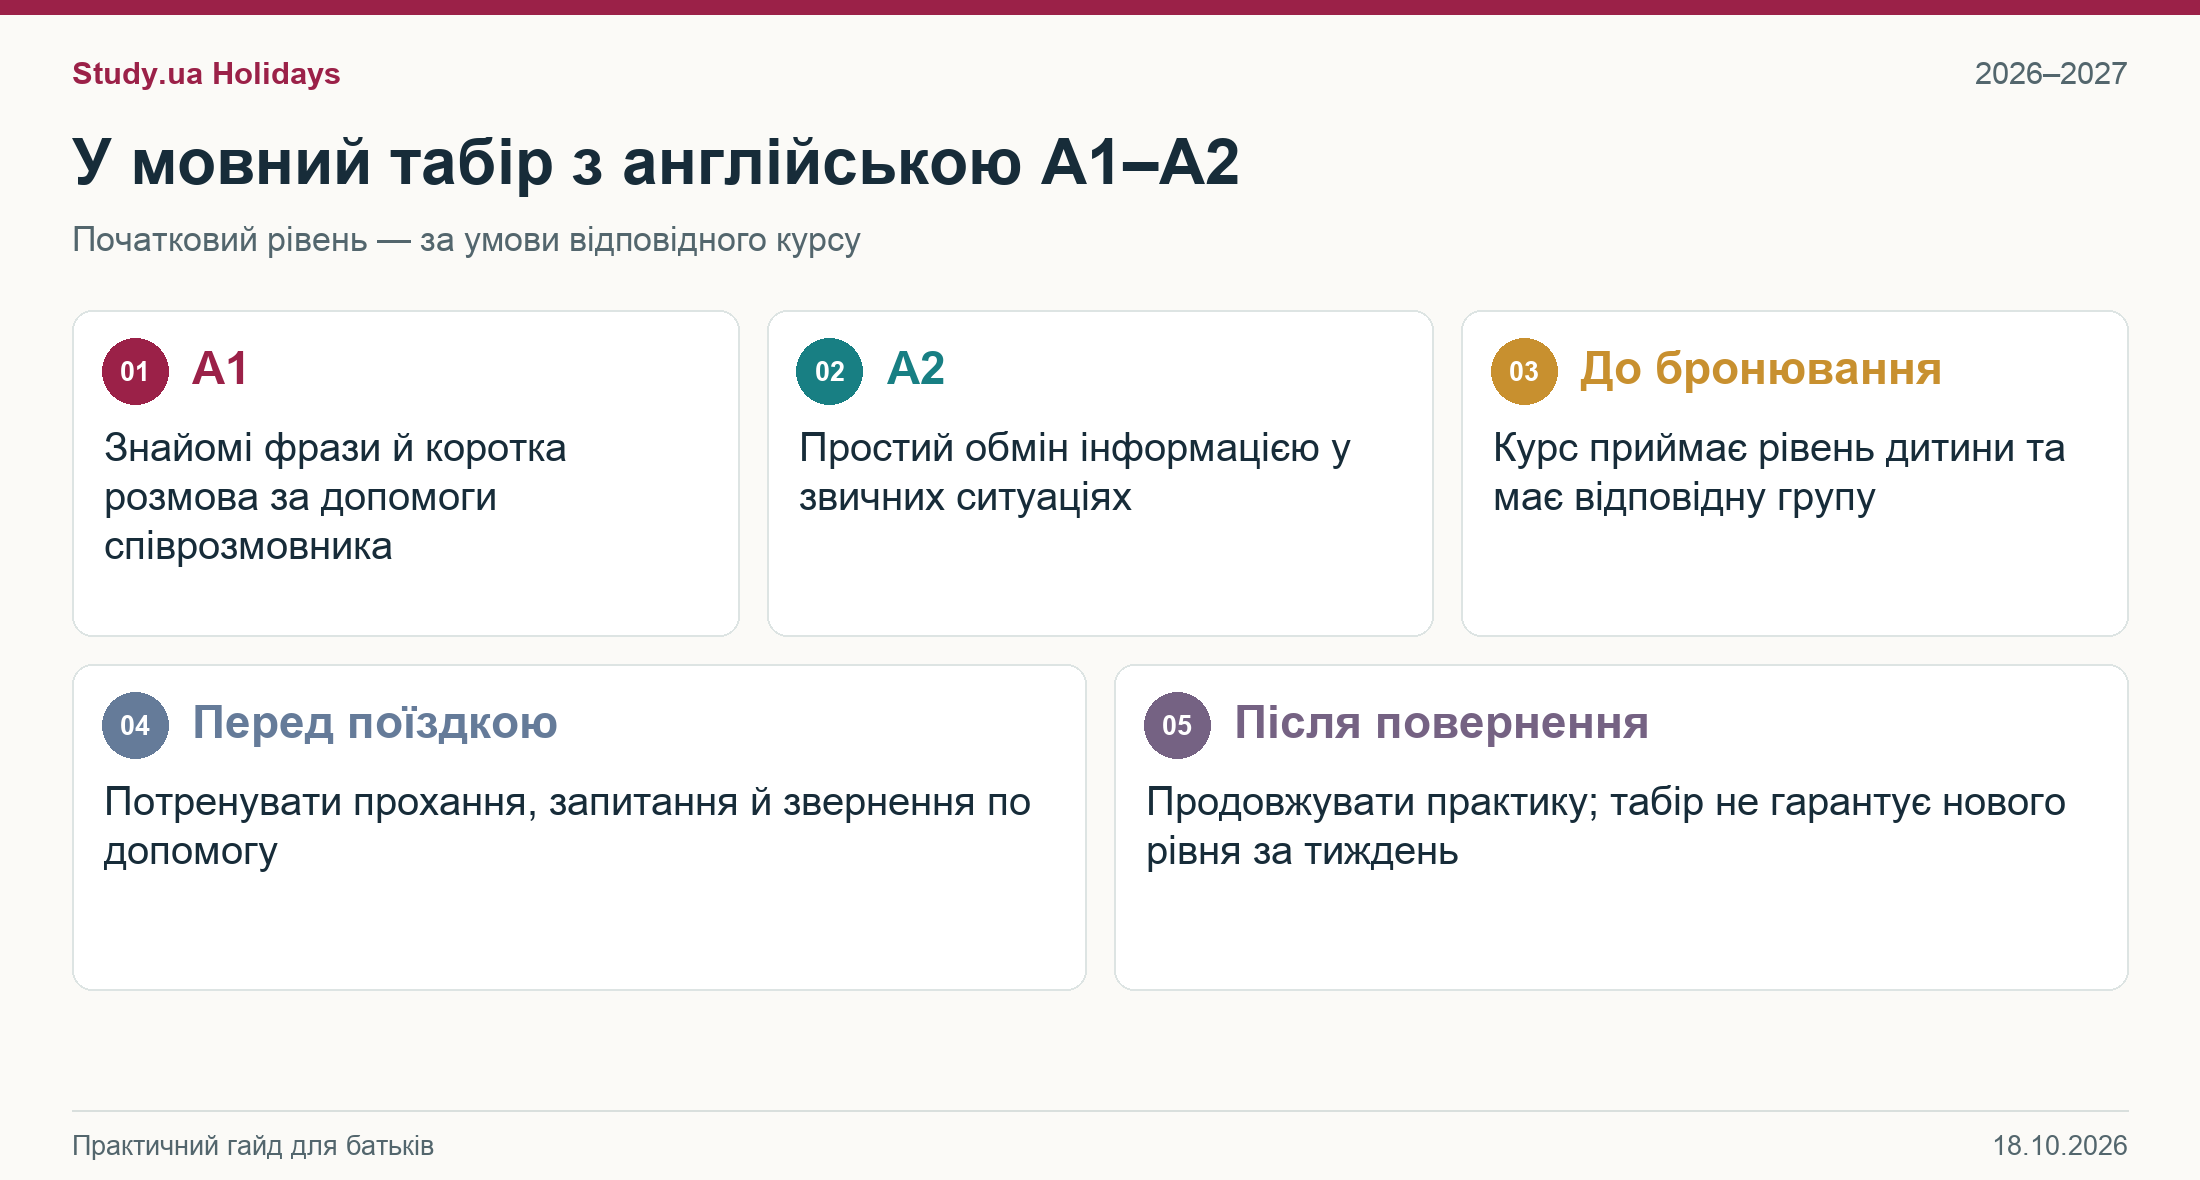Click the title 'У мовний табір з англійською A1–A2'
The image size is (2200, 1180).
656,162
